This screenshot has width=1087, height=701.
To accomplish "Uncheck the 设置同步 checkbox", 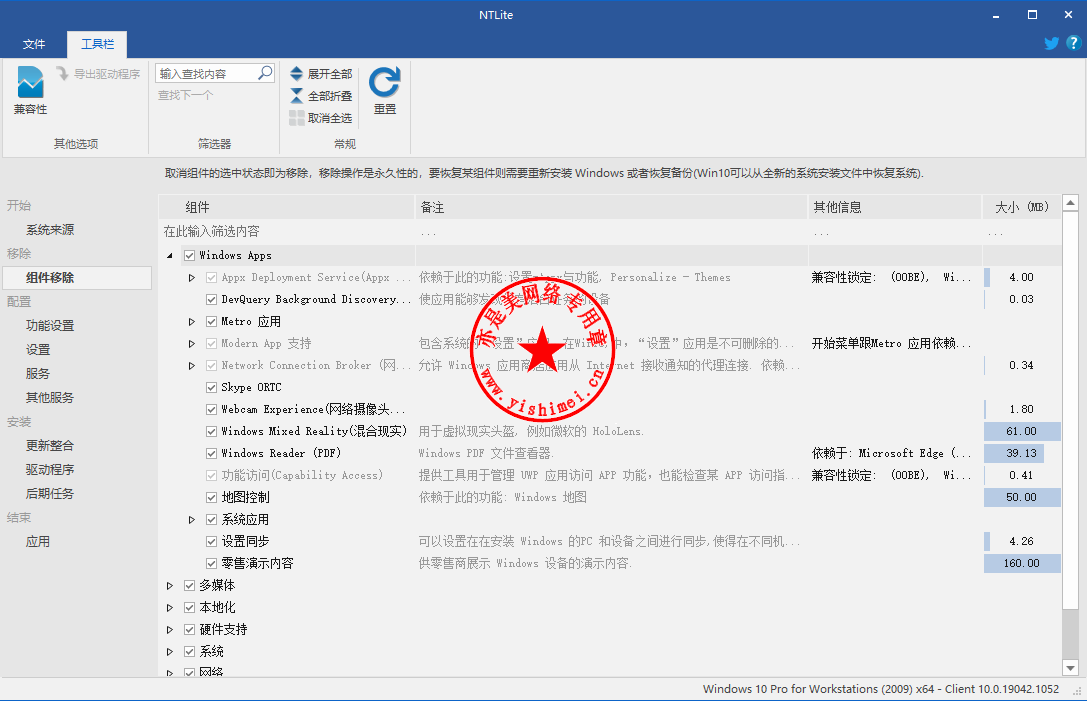I will (x=211, y=542).
